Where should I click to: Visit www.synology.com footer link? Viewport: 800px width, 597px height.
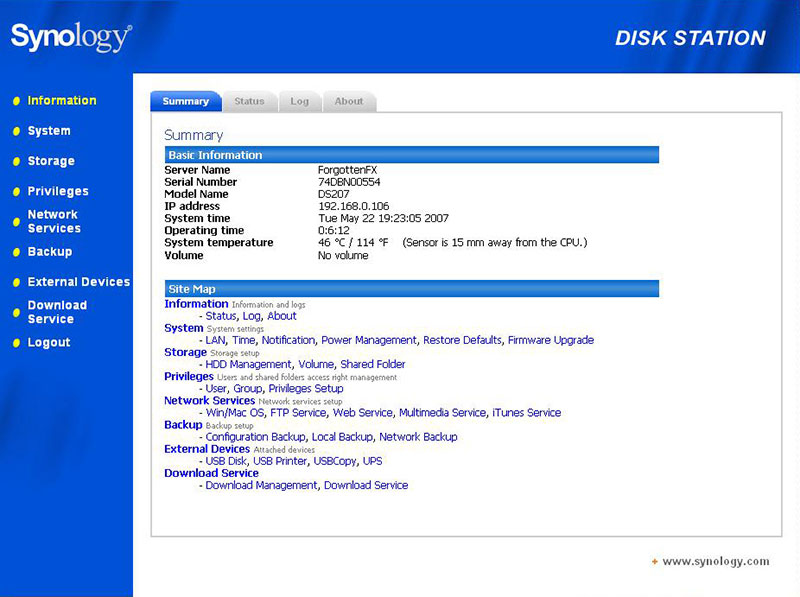[716, 561]
